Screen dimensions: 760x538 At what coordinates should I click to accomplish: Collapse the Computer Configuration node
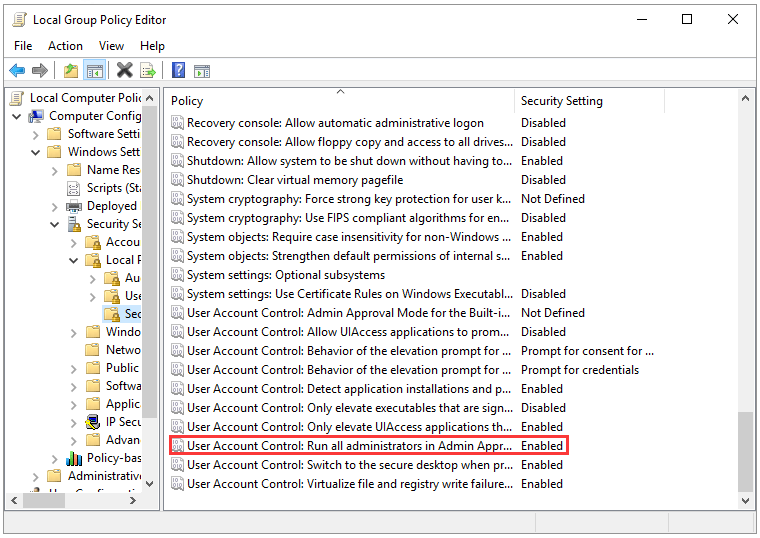[x=16, y=117]
